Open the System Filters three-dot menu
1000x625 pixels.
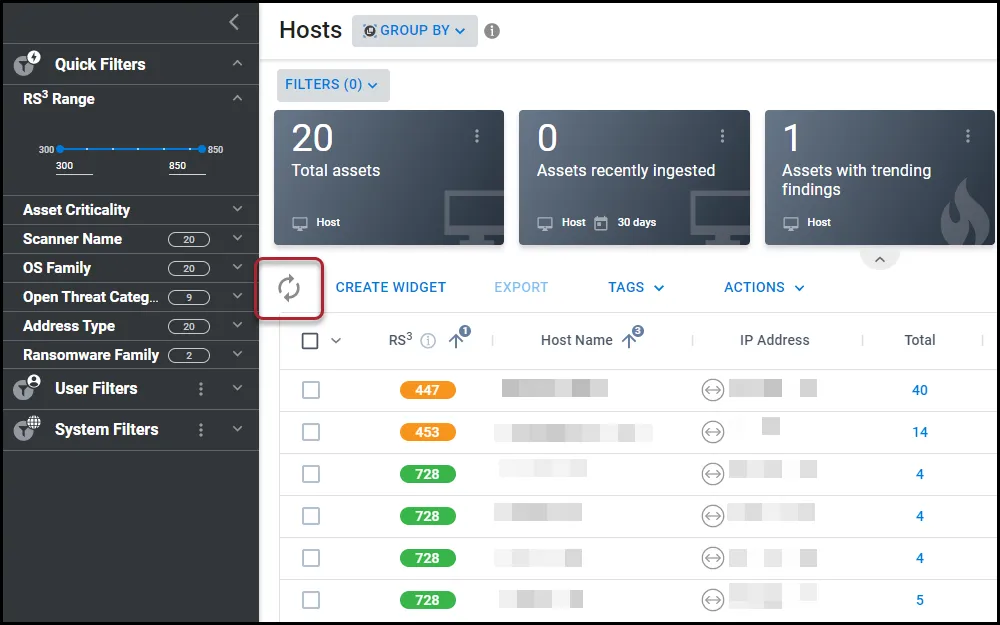click(201, 430)
